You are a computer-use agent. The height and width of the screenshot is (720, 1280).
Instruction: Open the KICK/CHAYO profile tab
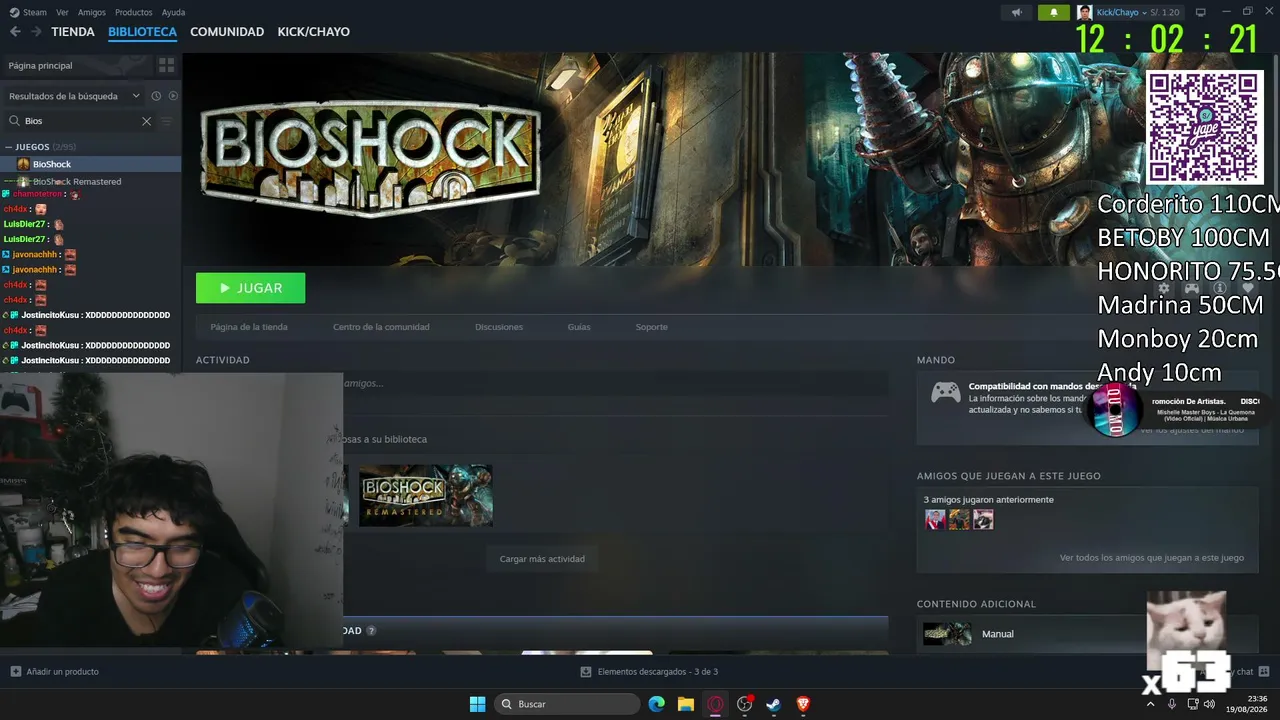pyautogui.click(x=314, y=32)
